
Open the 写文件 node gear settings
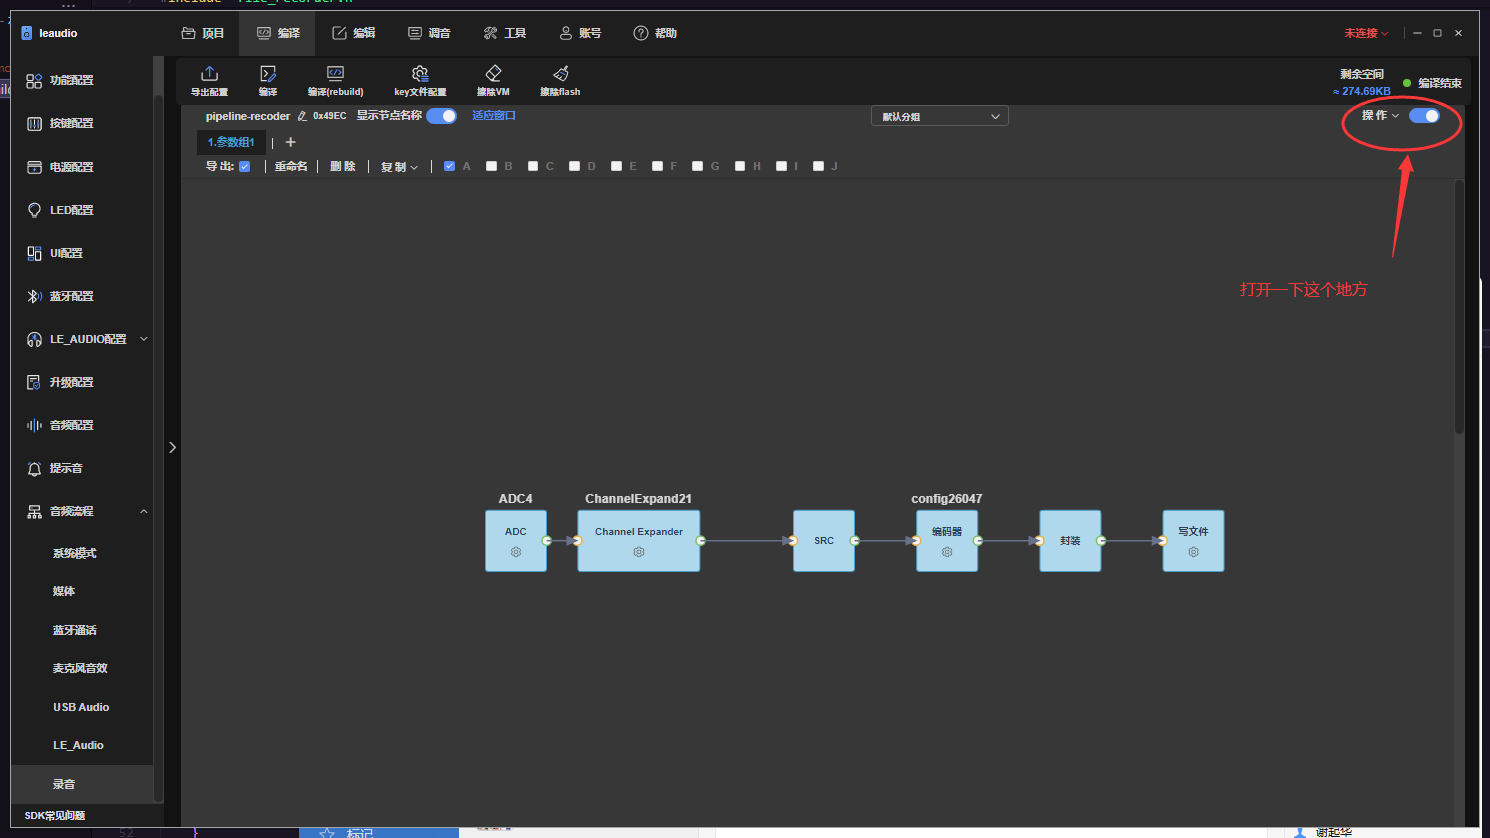click(1193, 552)
